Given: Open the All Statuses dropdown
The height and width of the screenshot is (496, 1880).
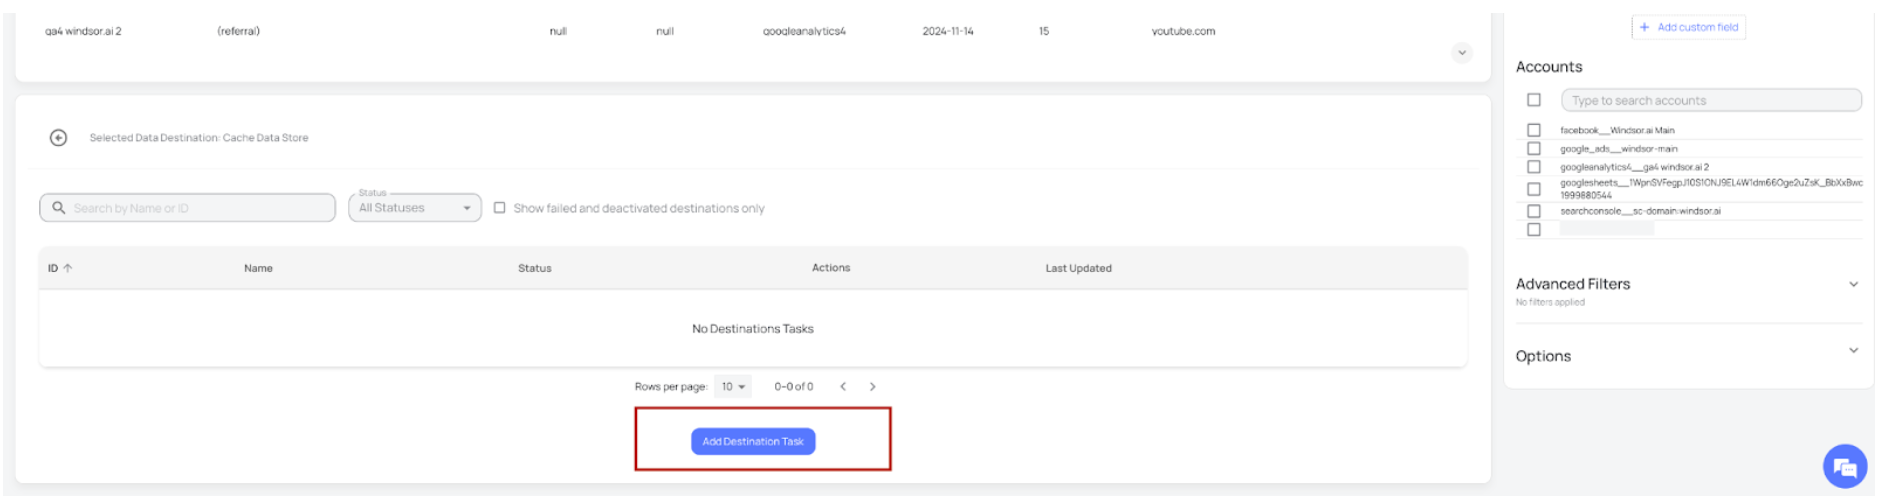Looking at the screenshot, I should 414,208.
